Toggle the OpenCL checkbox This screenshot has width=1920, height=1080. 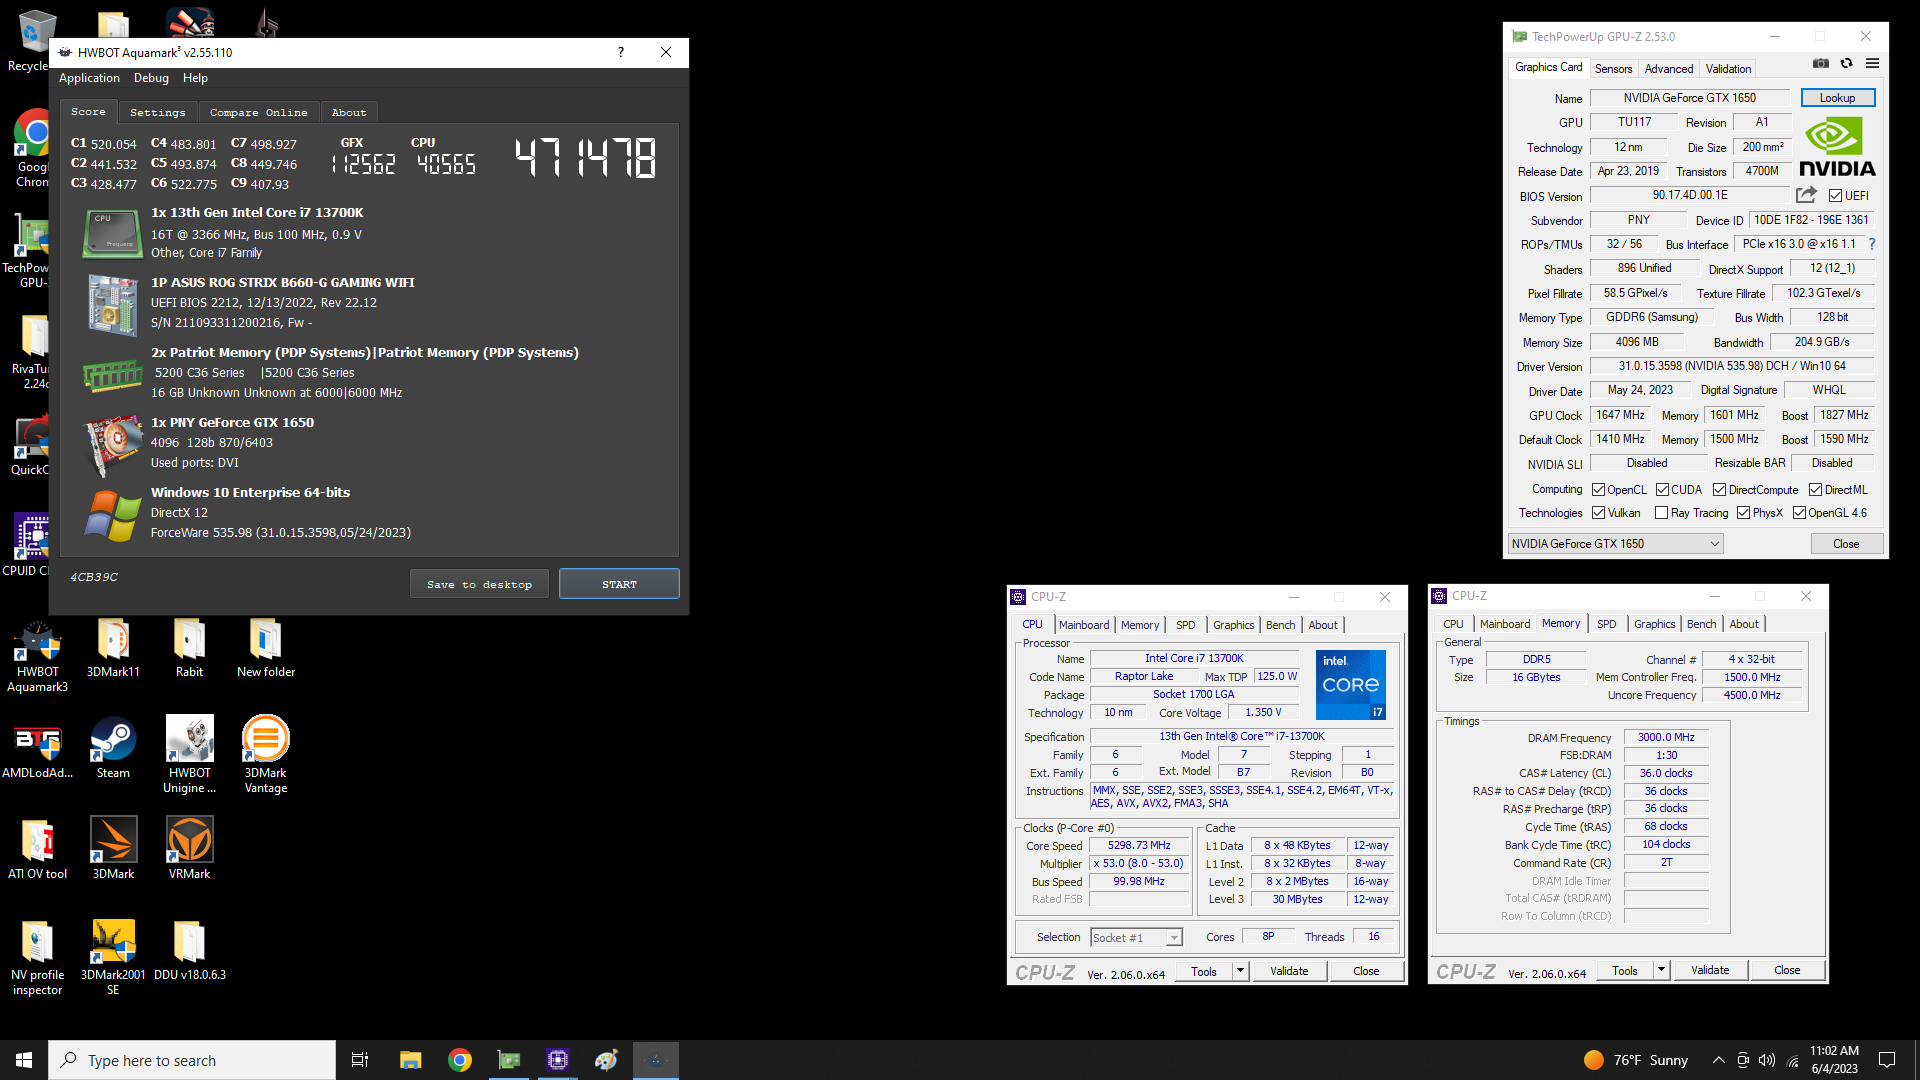pyautogui.click(x=1598, y=490)
